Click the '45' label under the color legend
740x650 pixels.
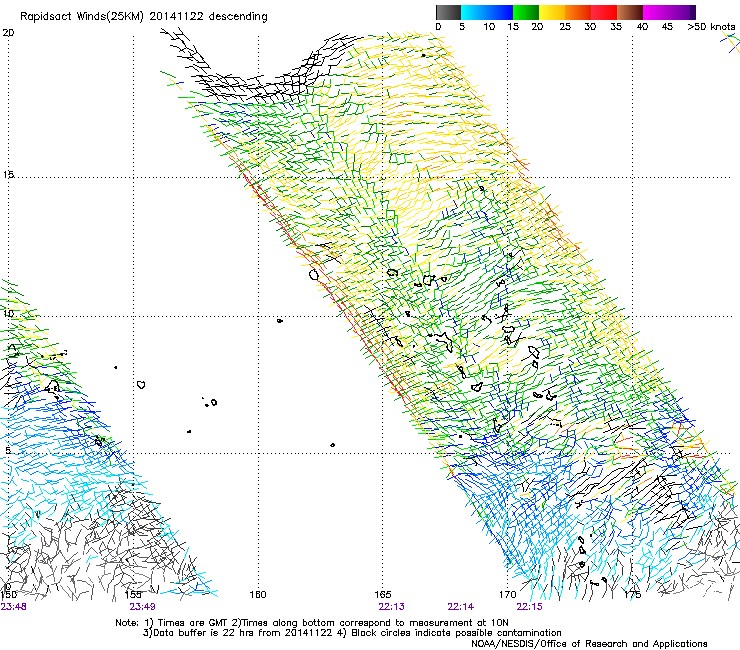pyautogui.click(x=667, y=27)
